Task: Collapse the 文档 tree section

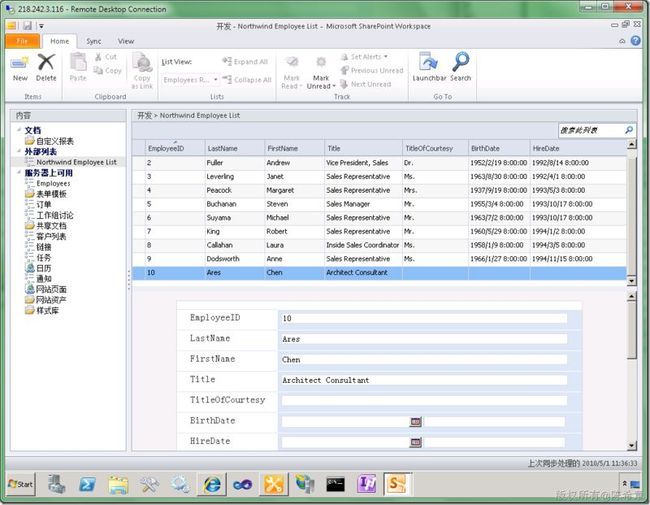Action: click(19, 130)
